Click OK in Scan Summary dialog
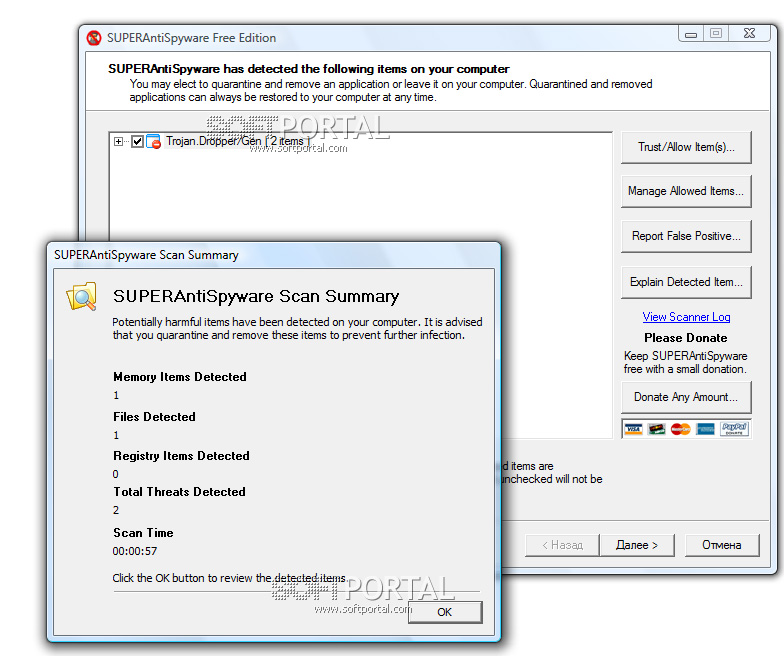Image resolution: width=784 pixels, height=656 pixels. point(445,612)
